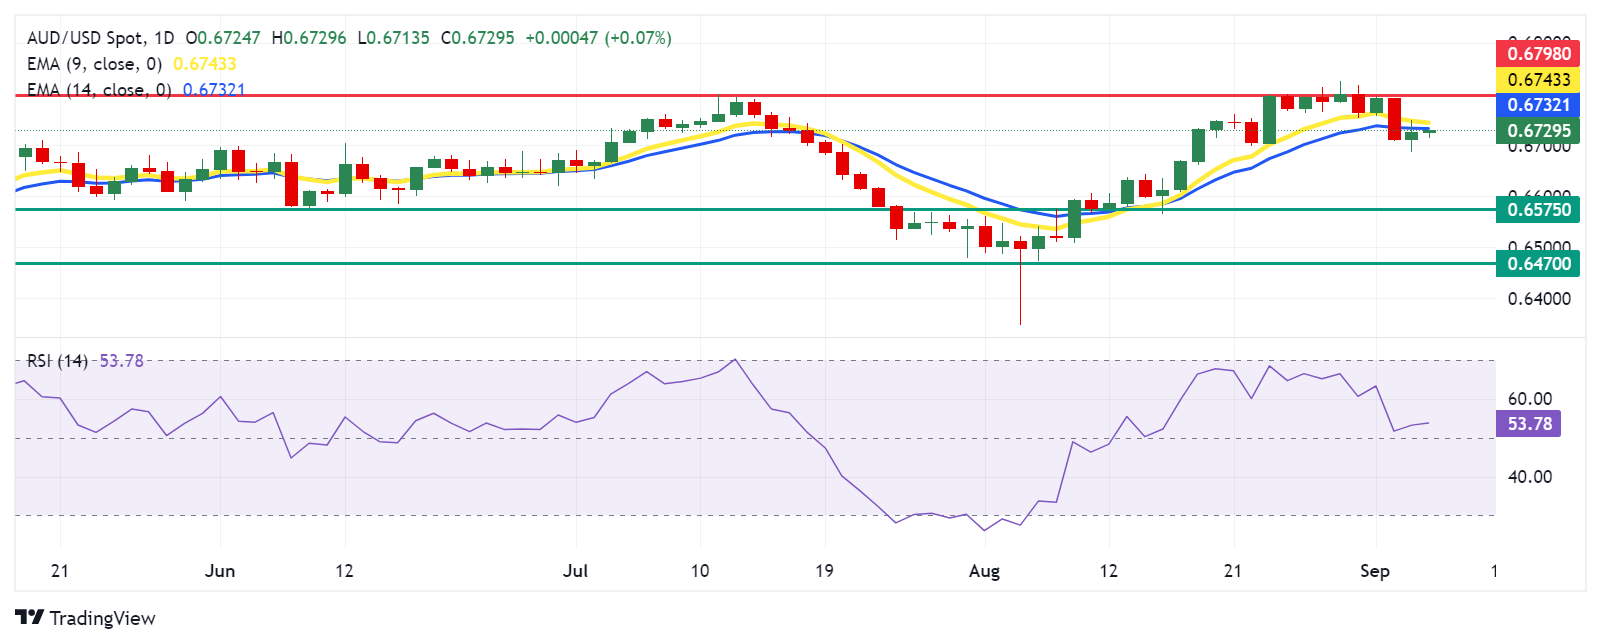Viewport: 1601px width, 644px height.
Task: Click the yellow 0.67433 EMA price label
Action: (1539, 80)
